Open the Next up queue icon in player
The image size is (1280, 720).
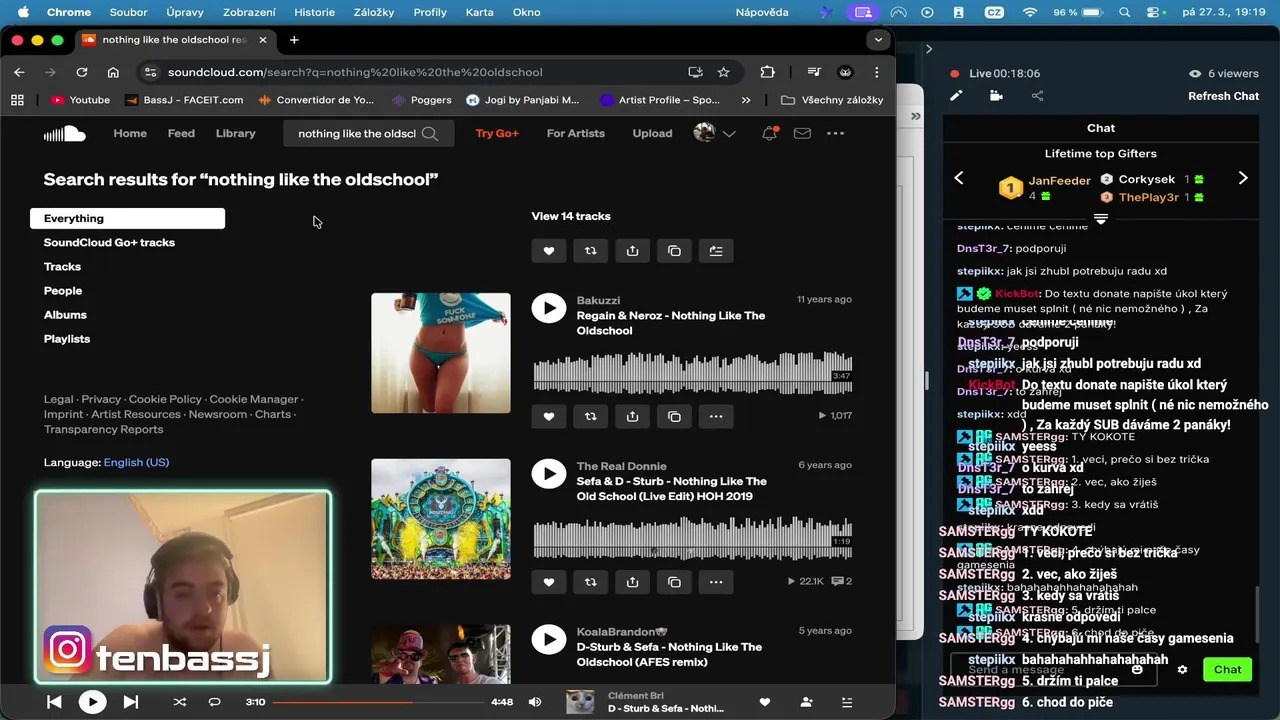847,702
